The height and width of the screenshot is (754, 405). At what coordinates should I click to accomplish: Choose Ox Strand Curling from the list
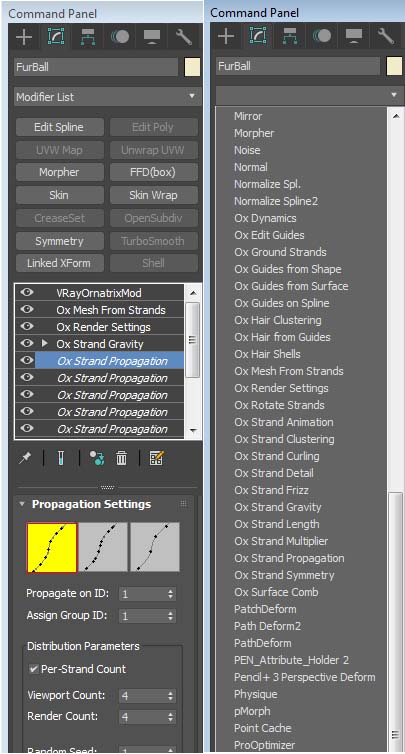tap(277, 456)
